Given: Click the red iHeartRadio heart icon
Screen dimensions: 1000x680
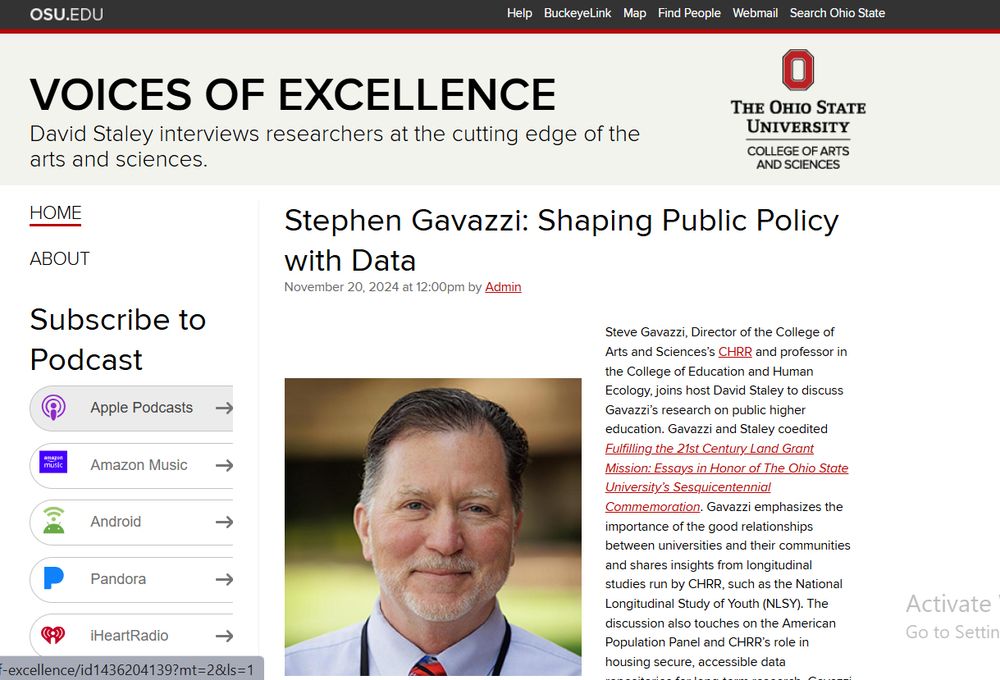Looking at the screenshot, I should [54, 636].
